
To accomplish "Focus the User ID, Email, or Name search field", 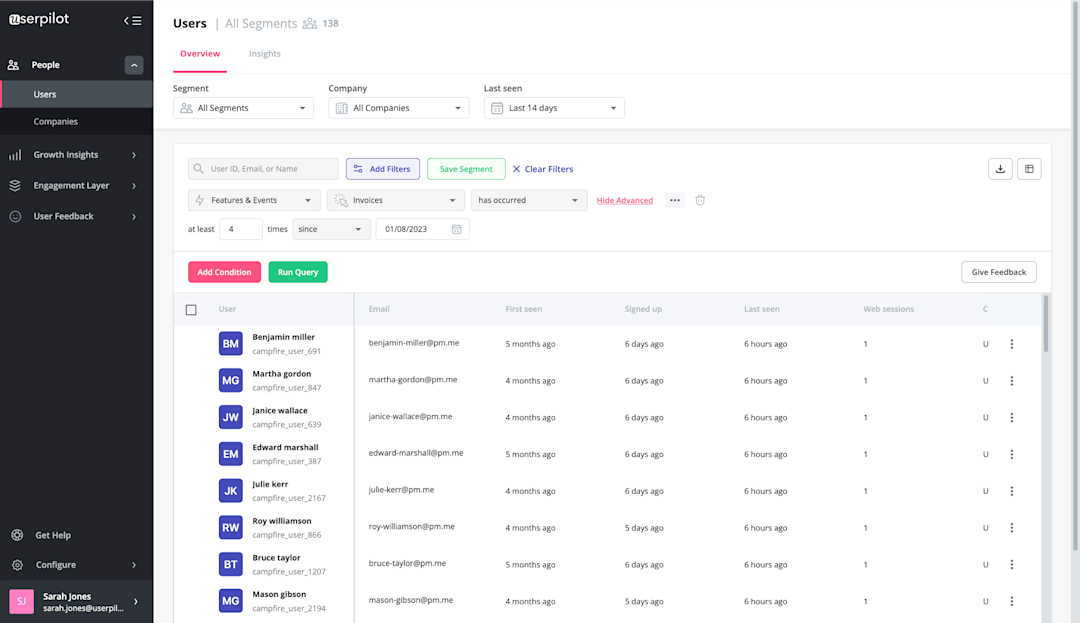I will click(x=263, y=169).
